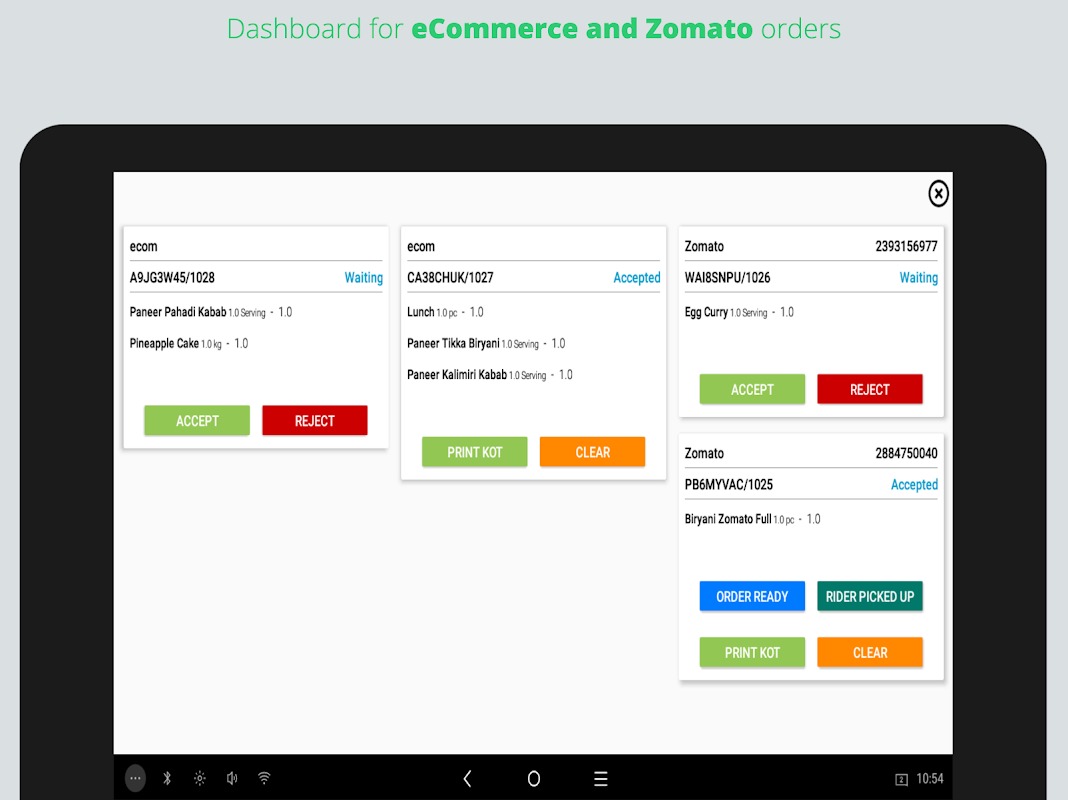1068x800 pixels.
Task: Select Zomato ID 2393156977
Action: pos(907,246)
